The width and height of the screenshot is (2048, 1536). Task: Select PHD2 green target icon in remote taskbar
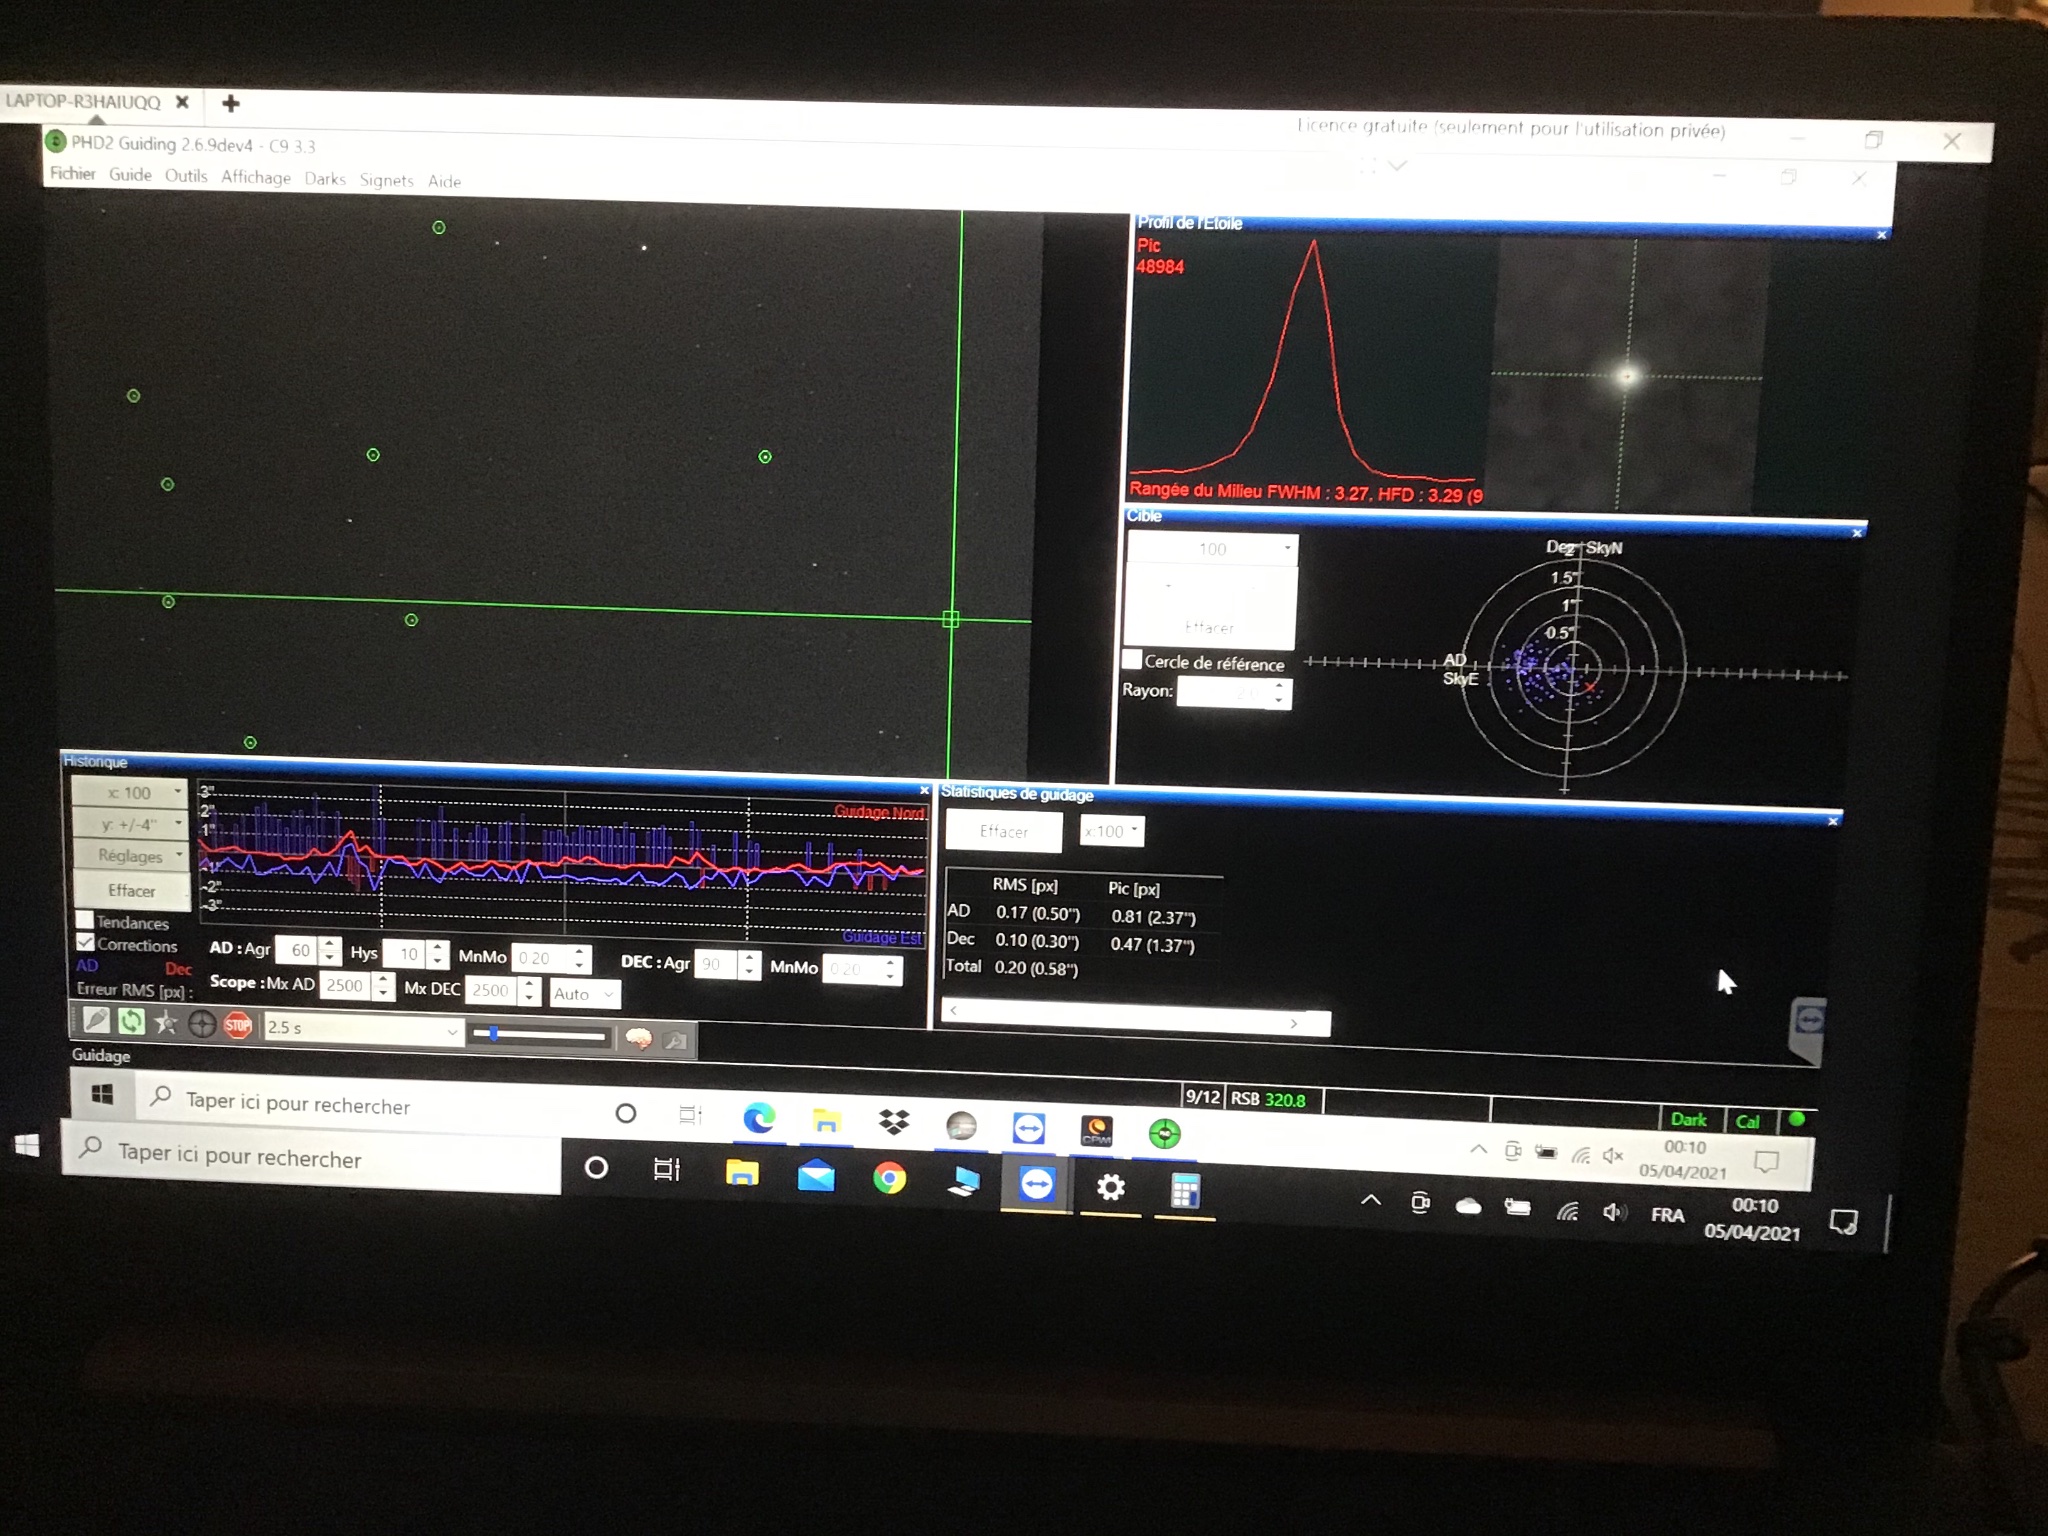(1164, 1134)
